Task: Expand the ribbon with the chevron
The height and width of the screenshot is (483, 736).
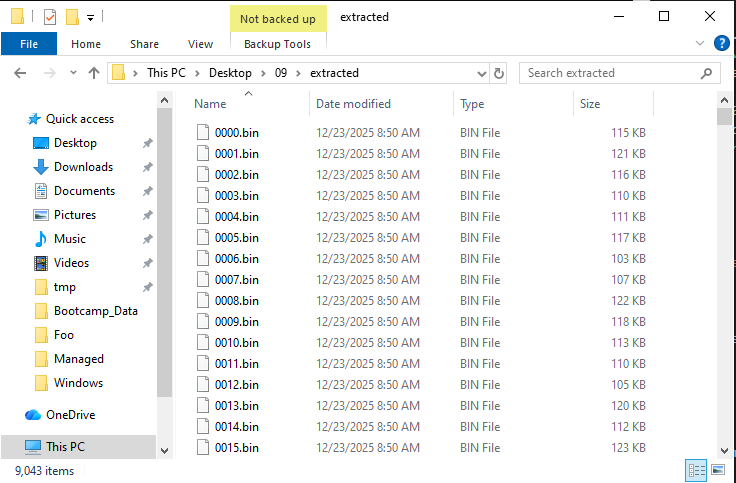Action: point(701,43)
